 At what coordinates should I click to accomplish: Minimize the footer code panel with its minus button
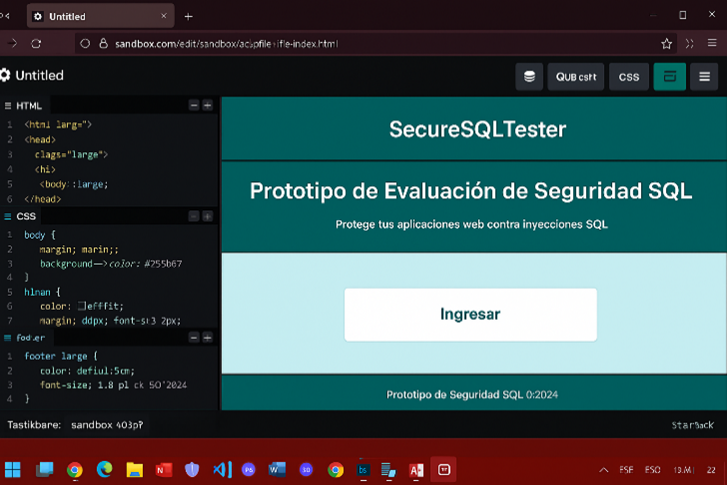click(194, 338)
